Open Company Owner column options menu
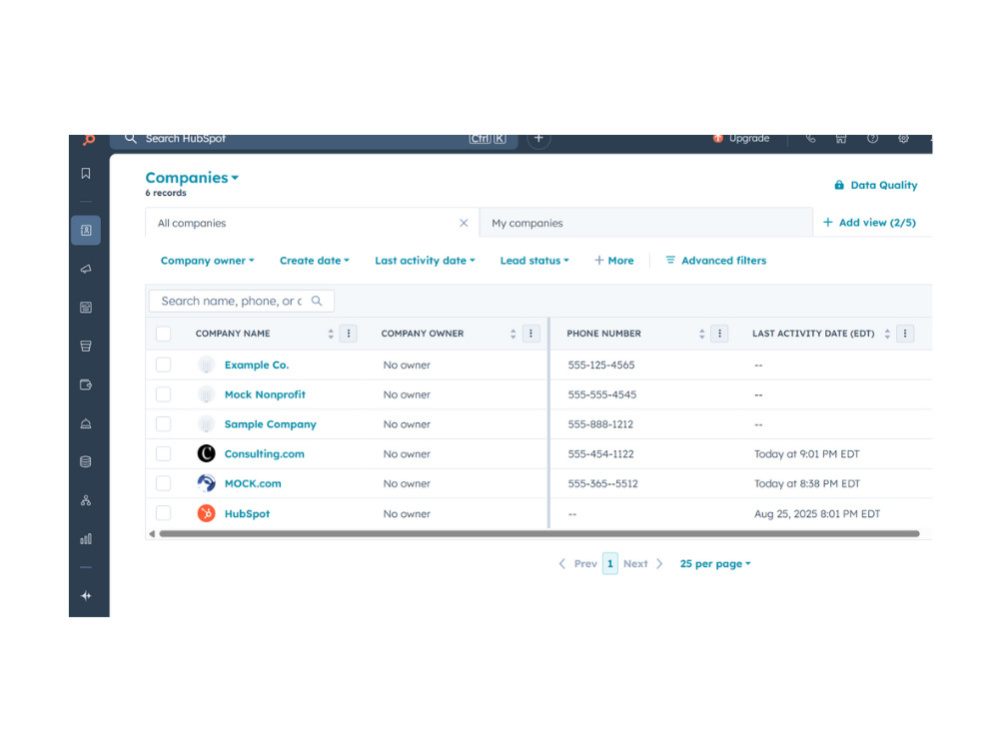 pyautogui.click(x=531, y=334)
